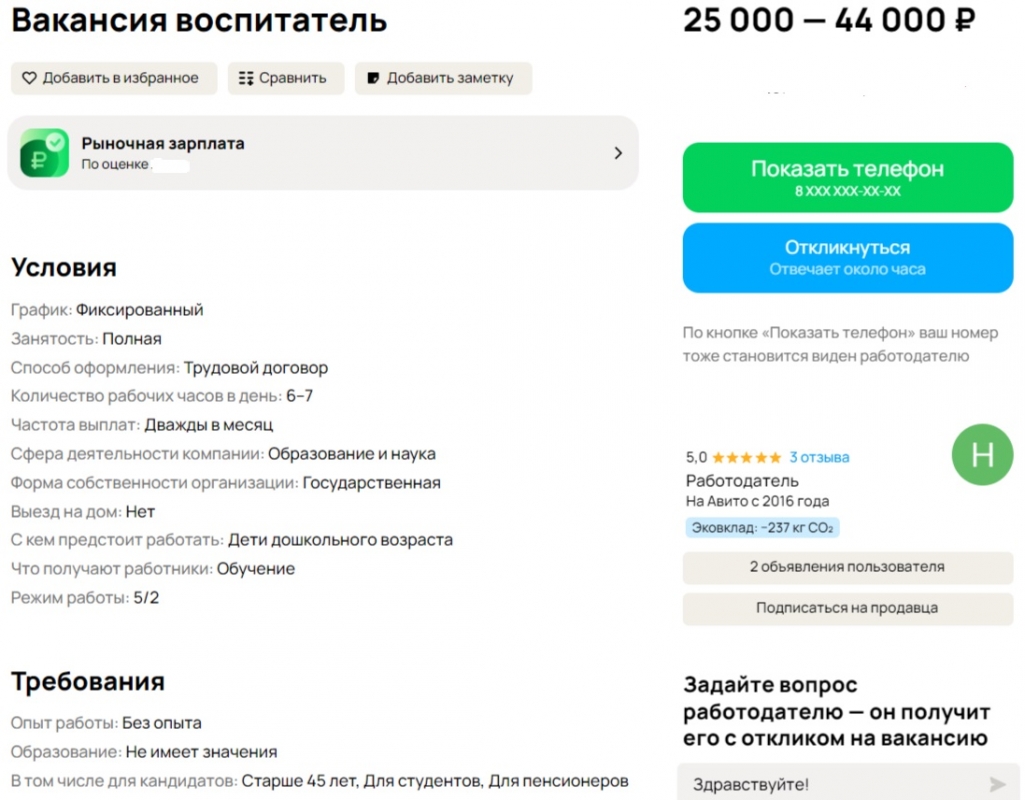Screen dimensions: 1025x800
Task: Click the green ruble salary icon
Action: pos(44,153)
